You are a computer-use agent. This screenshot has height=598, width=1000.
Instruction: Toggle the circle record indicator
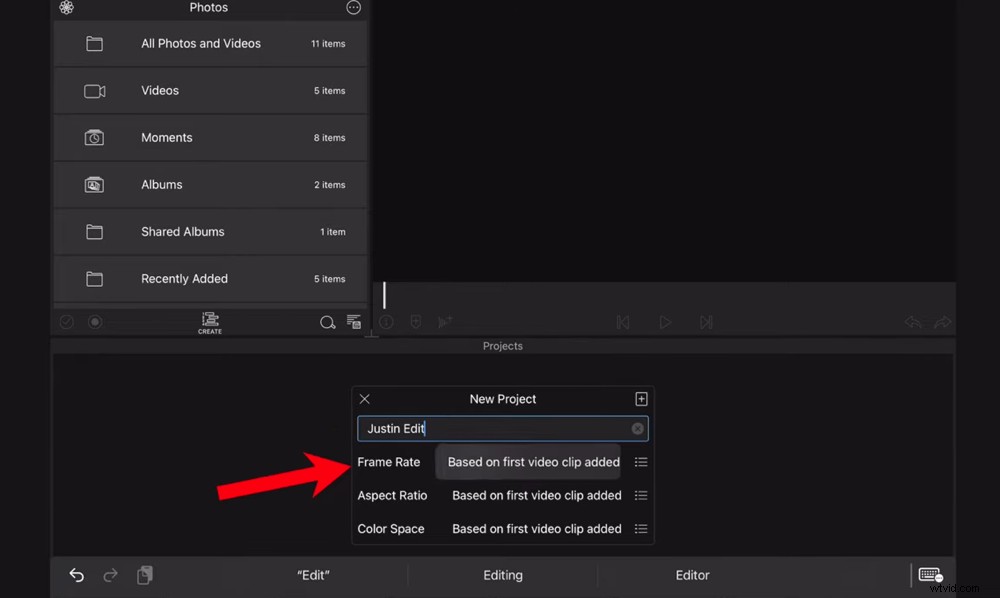[x=95, y=321]
